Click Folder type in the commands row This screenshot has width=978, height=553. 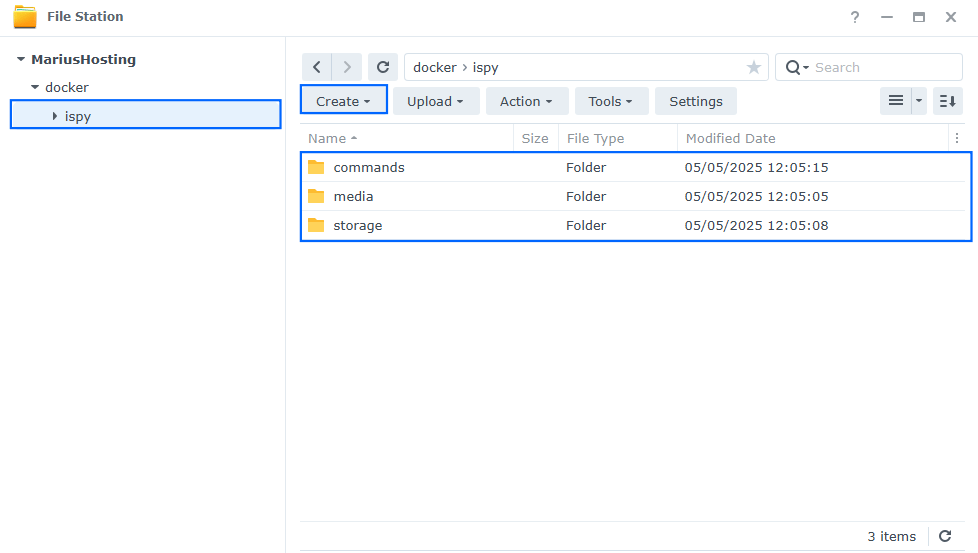586,167
